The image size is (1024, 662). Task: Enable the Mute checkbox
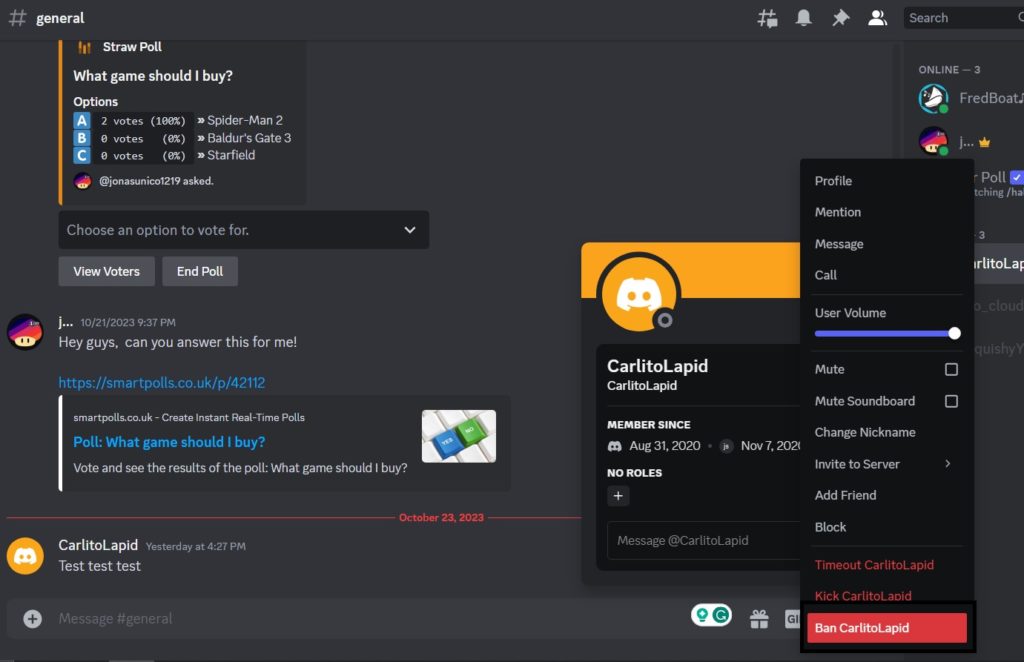coord(951,369)
